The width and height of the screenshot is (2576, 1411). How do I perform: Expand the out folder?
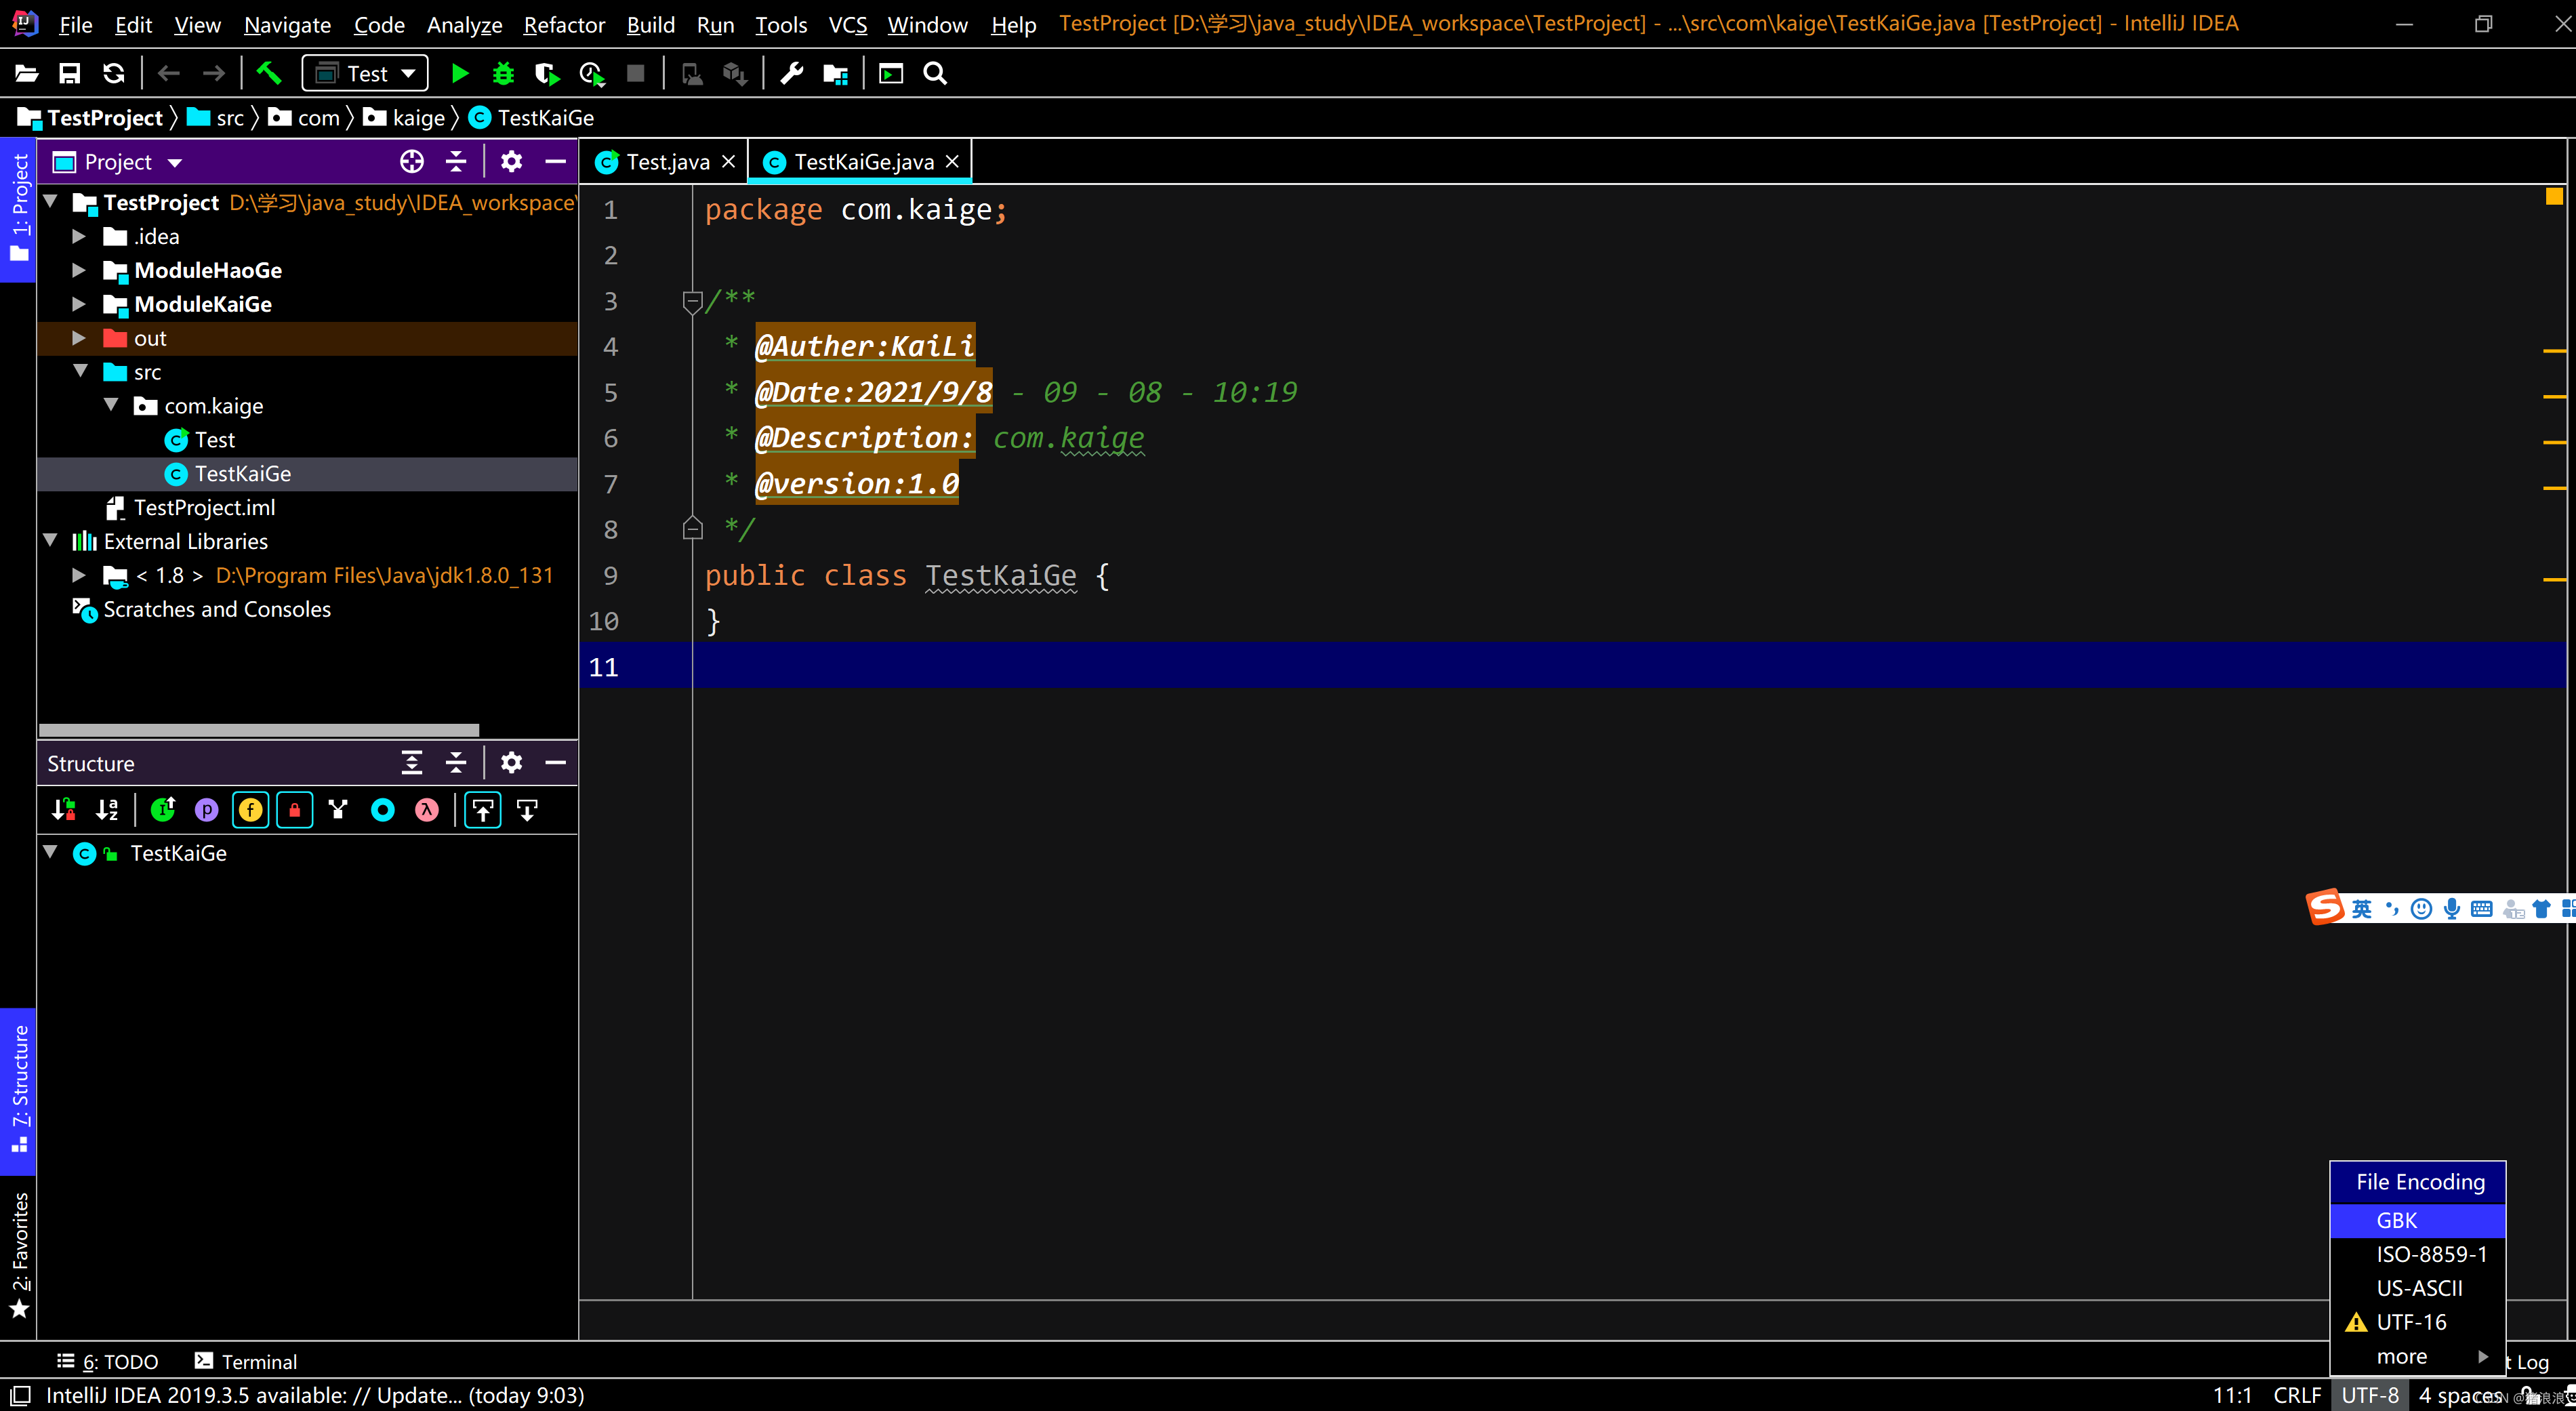(79, 338)
